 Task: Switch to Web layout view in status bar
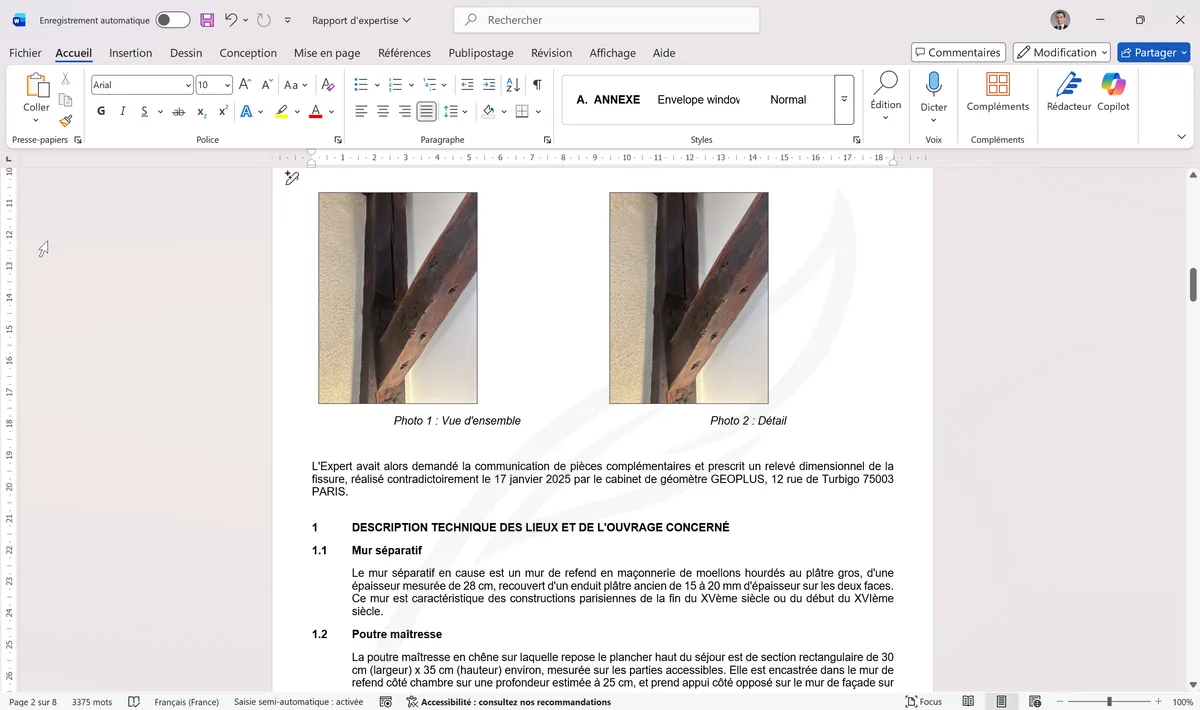(1034, 701)
